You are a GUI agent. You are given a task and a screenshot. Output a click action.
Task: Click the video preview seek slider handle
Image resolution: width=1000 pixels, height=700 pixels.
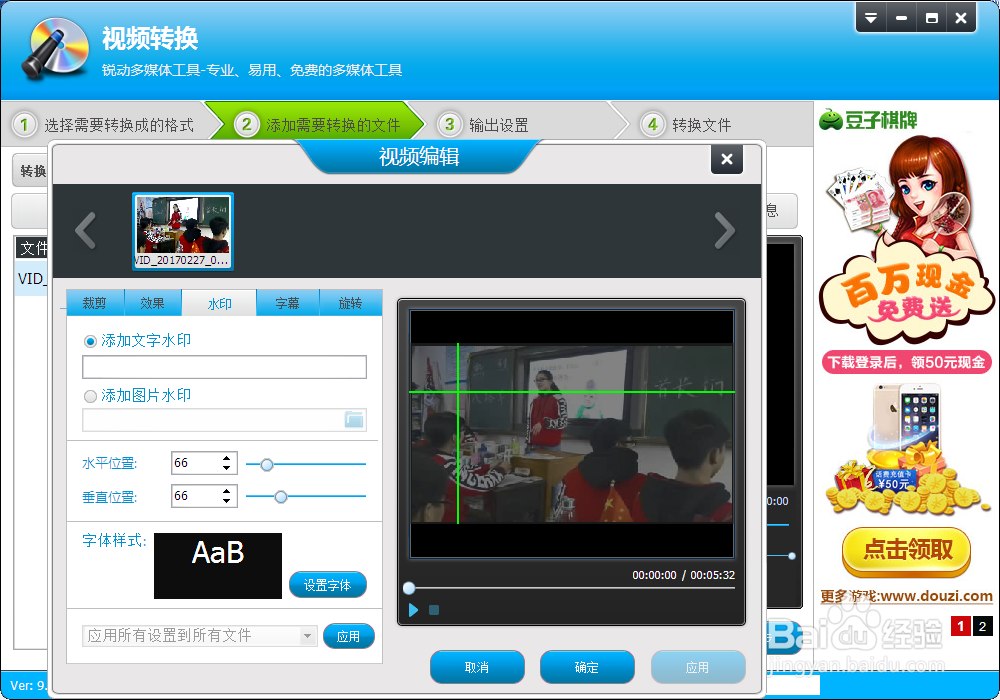pyautogui.click(x=409, y=588)
